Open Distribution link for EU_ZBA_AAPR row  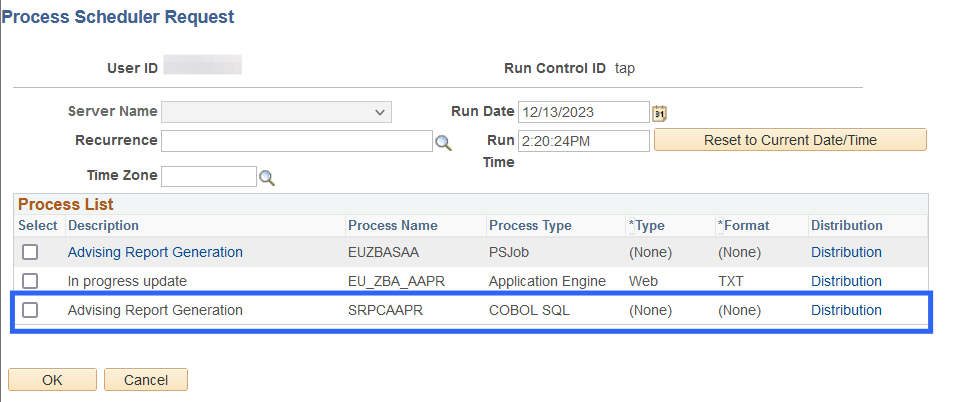click(846, 281)
